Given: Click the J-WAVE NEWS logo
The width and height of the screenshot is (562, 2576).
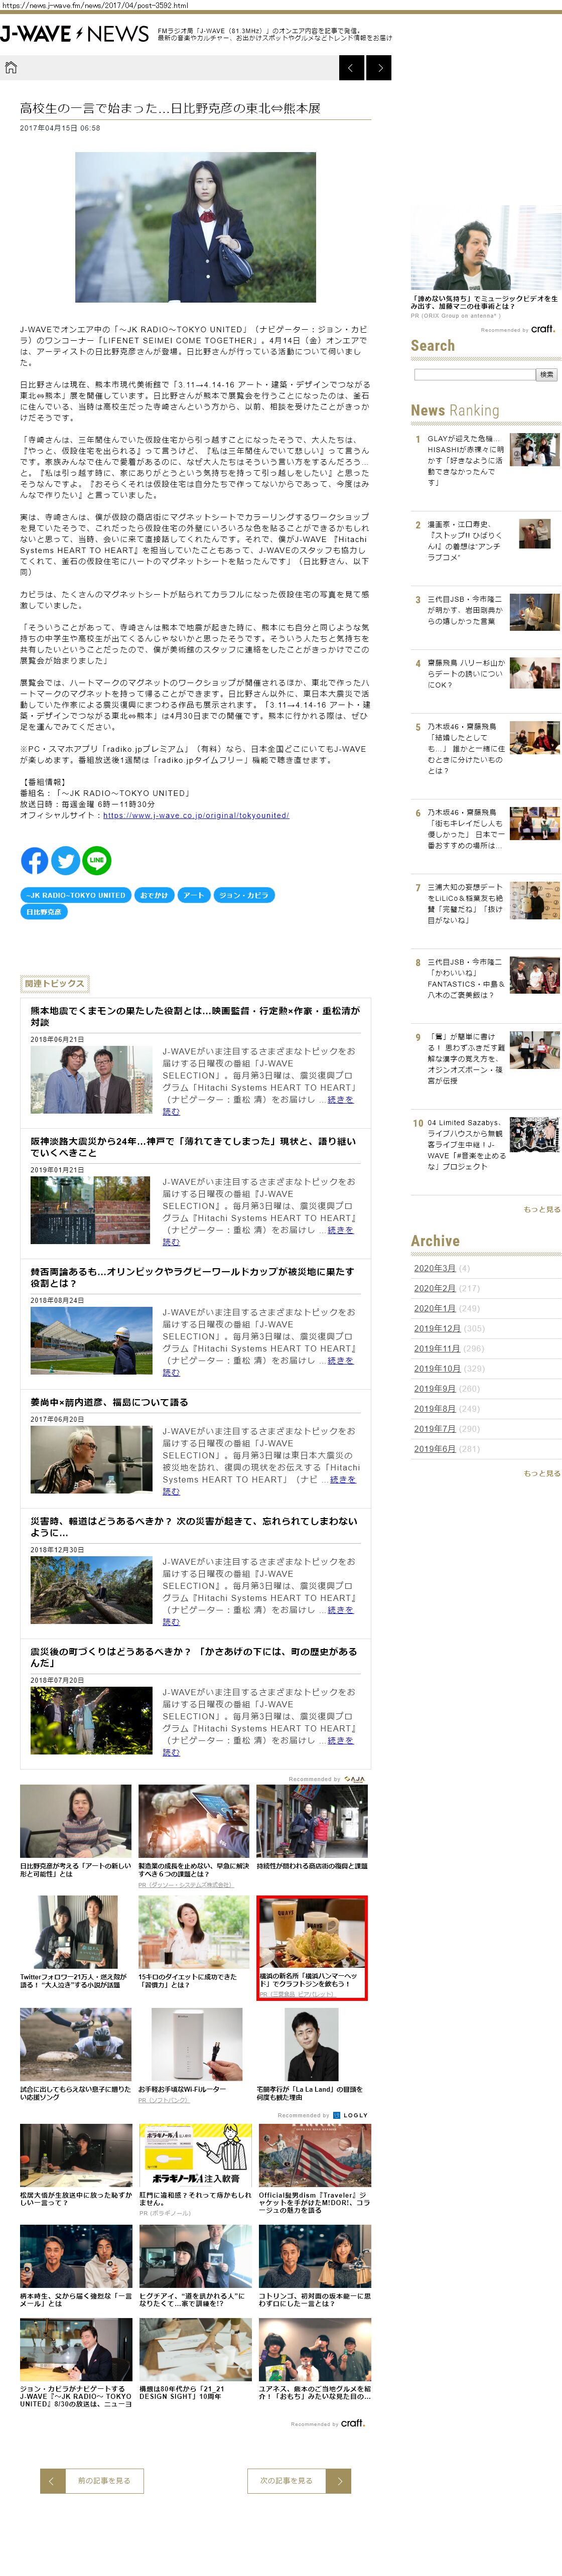Looking at the screenshot, I should 75,34.
